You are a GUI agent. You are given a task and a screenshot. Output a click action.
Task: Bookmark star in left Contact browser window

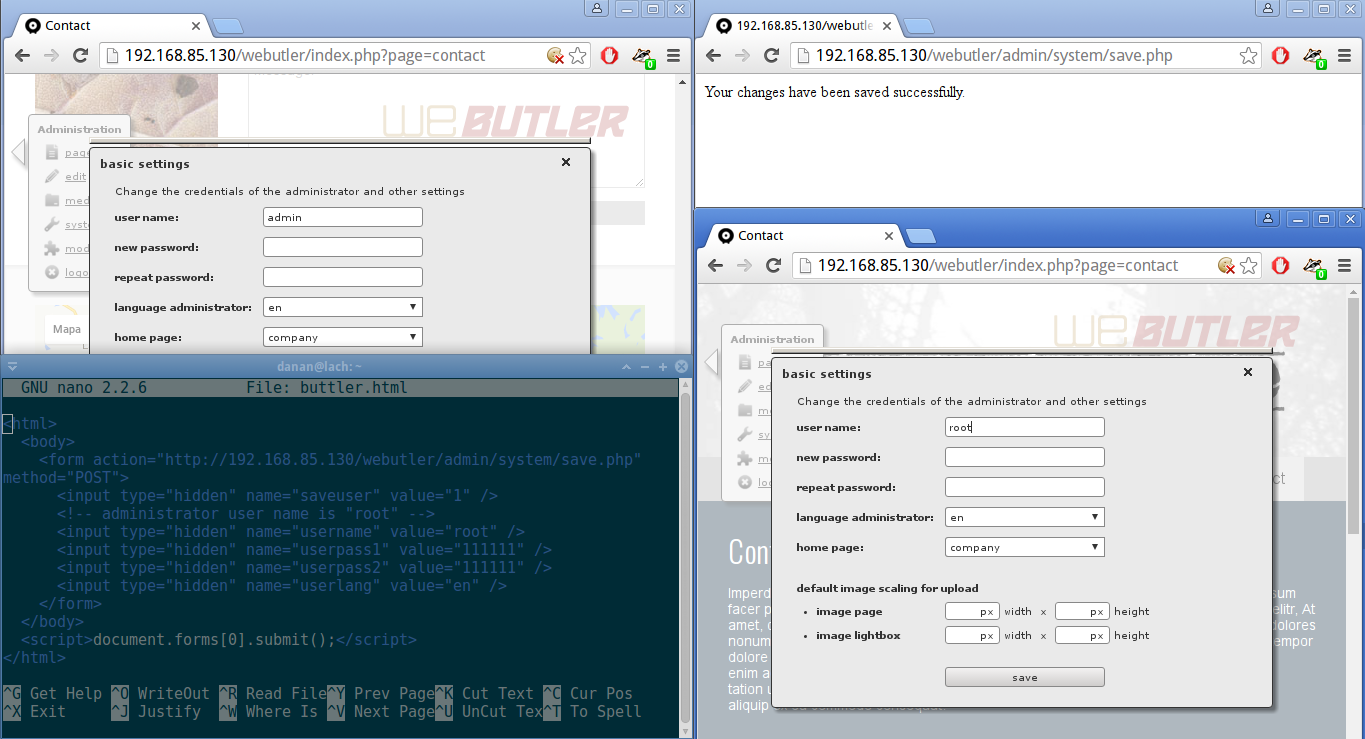click(x=577, y=56)
